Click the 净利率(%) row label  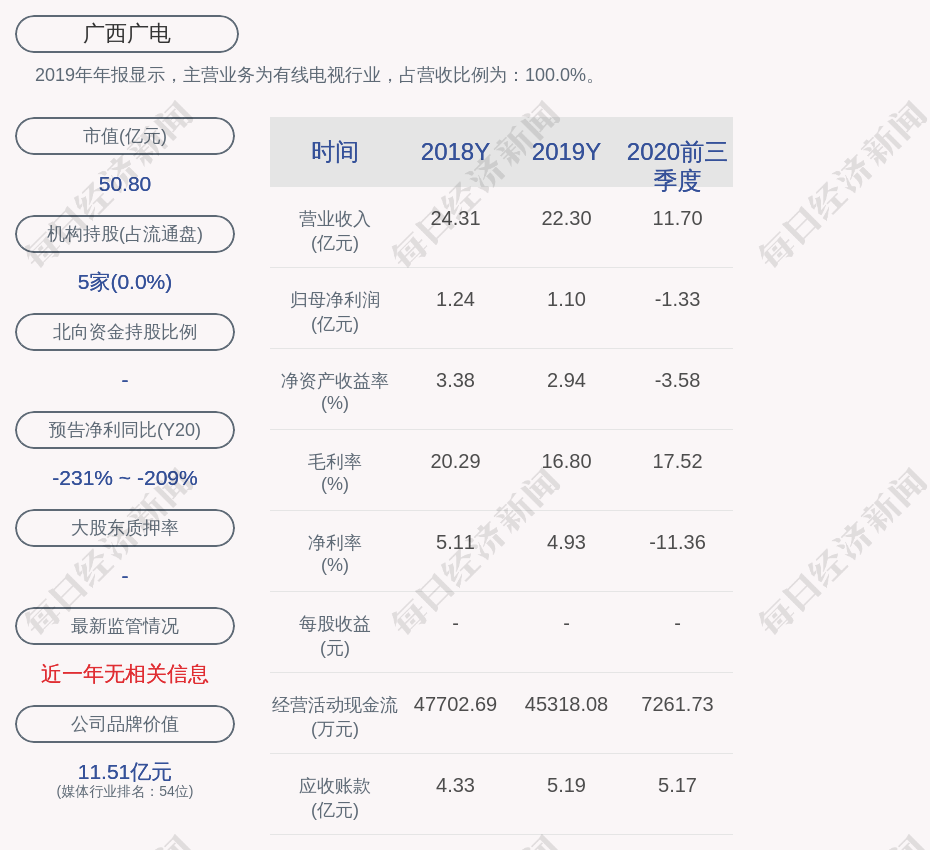[x=335, y=553]
